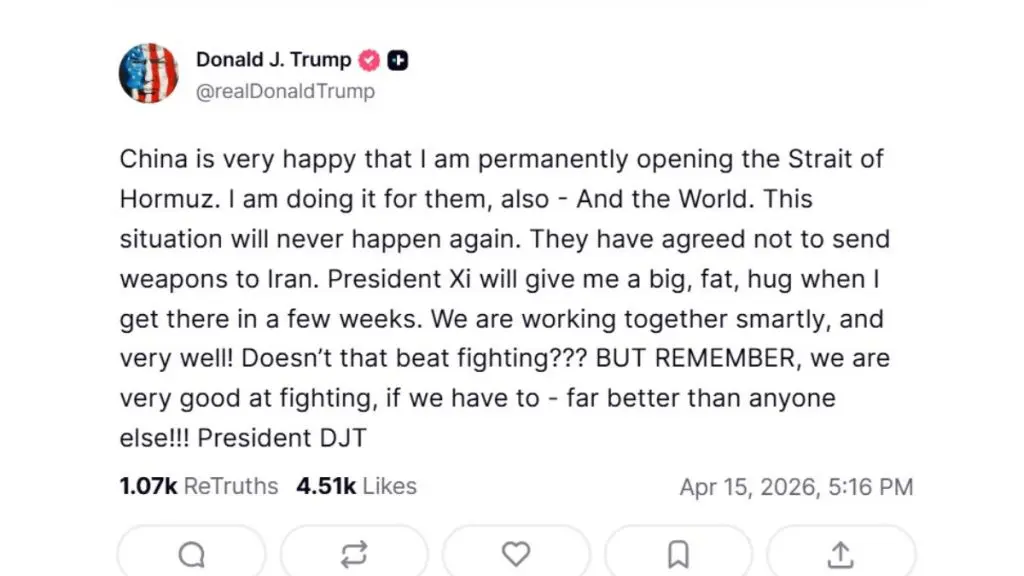
Task: ReTruth this post using the arrows icon
Action: [354, 553]
